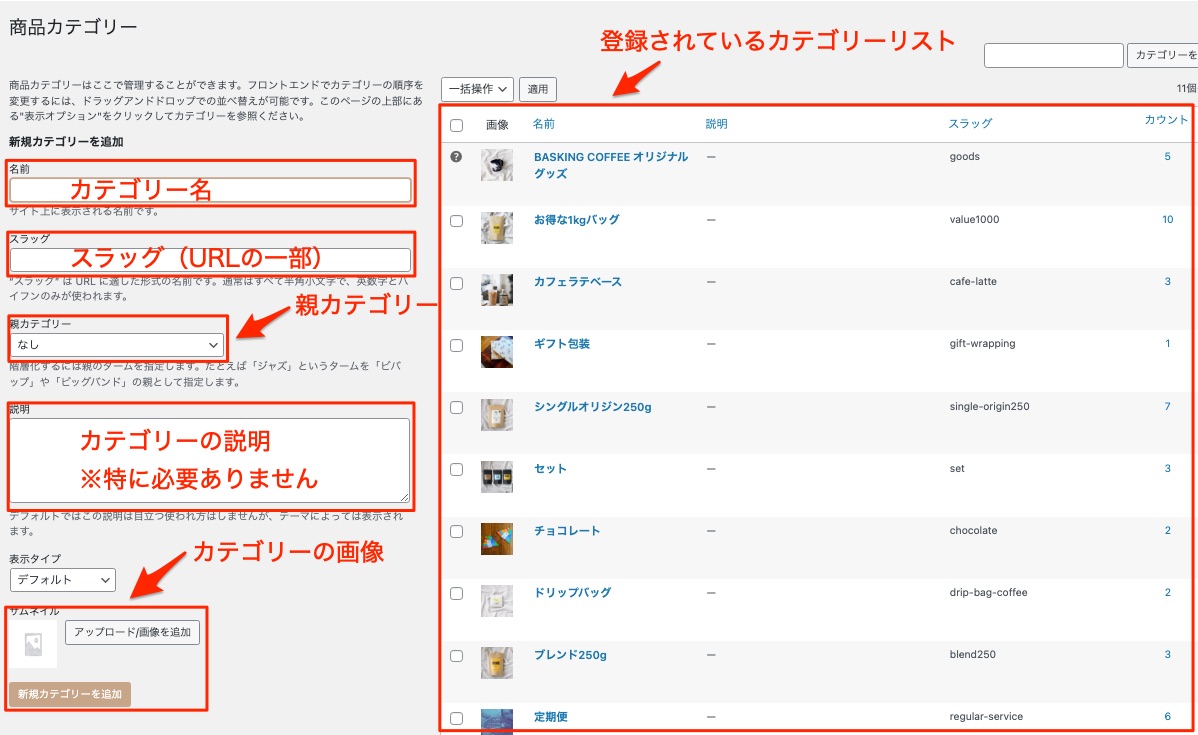
Task: Tick the checkbox for お得な1kgバッグ
Action: (x=456, y=221)
